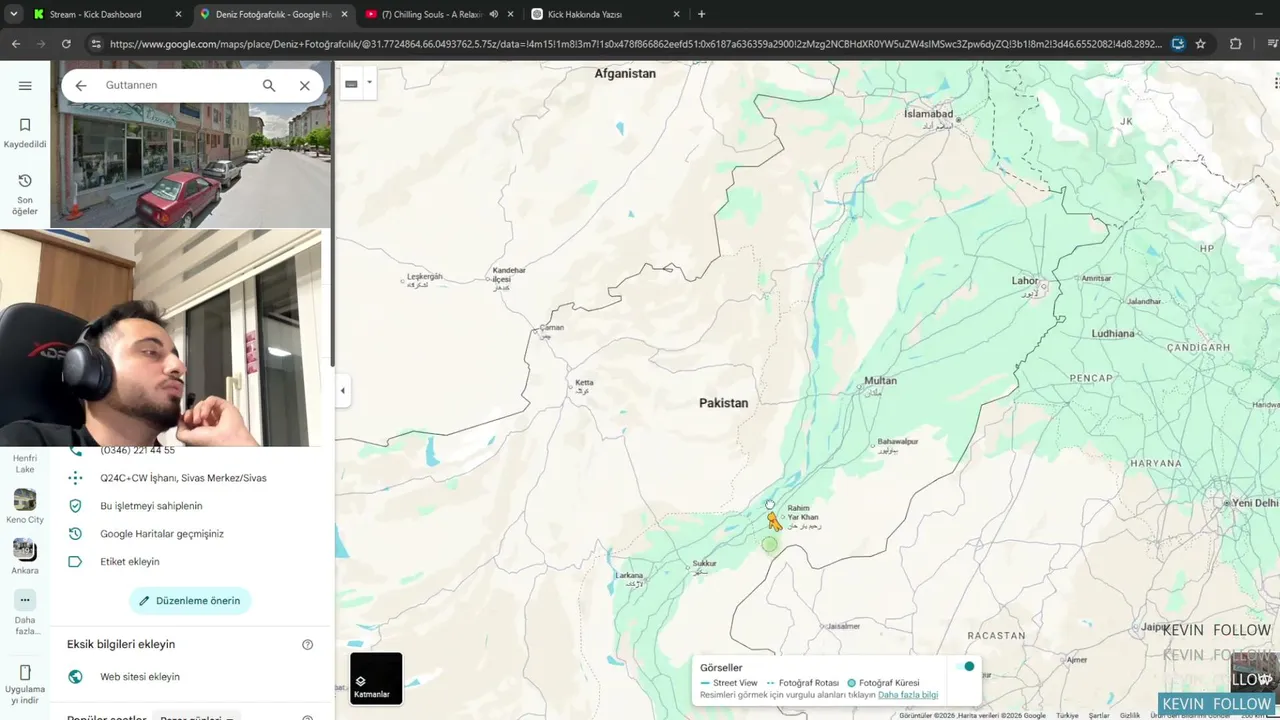
Task: Open the Kaydedildi saved places
Action: (x=25, y=133)
